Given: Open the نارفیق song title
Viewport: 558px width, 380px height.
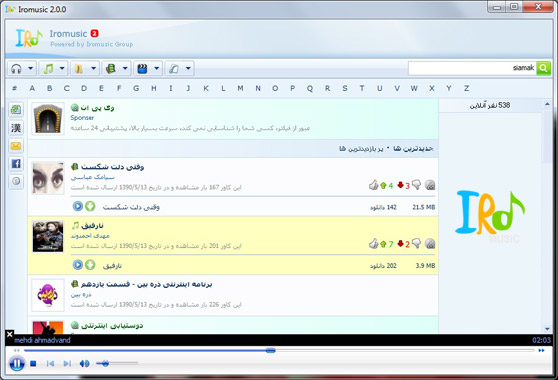Looking at the screenshot, I should (x=92, y=226).
